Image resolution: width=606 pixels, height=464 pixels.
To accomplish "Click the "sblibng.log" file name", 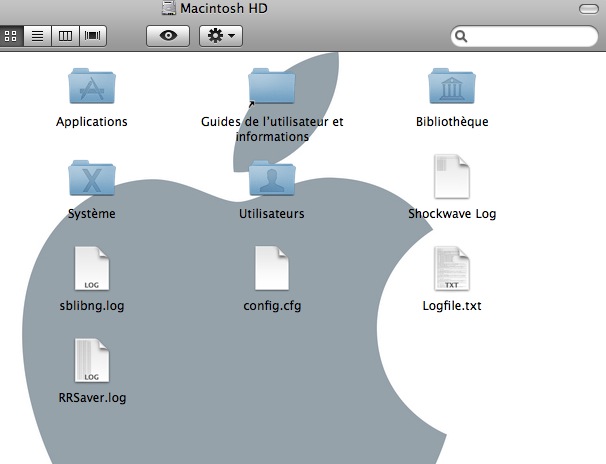I will [x=92, y=306].
